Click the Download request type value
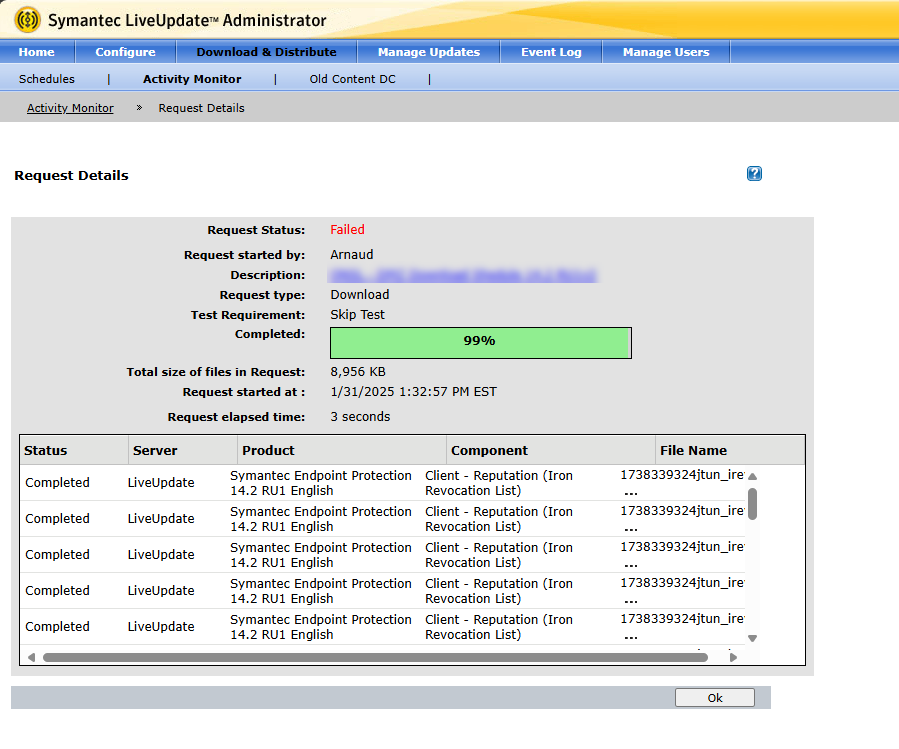Image resolution: width=899 pixels, height=749 pixels. click(x=359, y=295)
